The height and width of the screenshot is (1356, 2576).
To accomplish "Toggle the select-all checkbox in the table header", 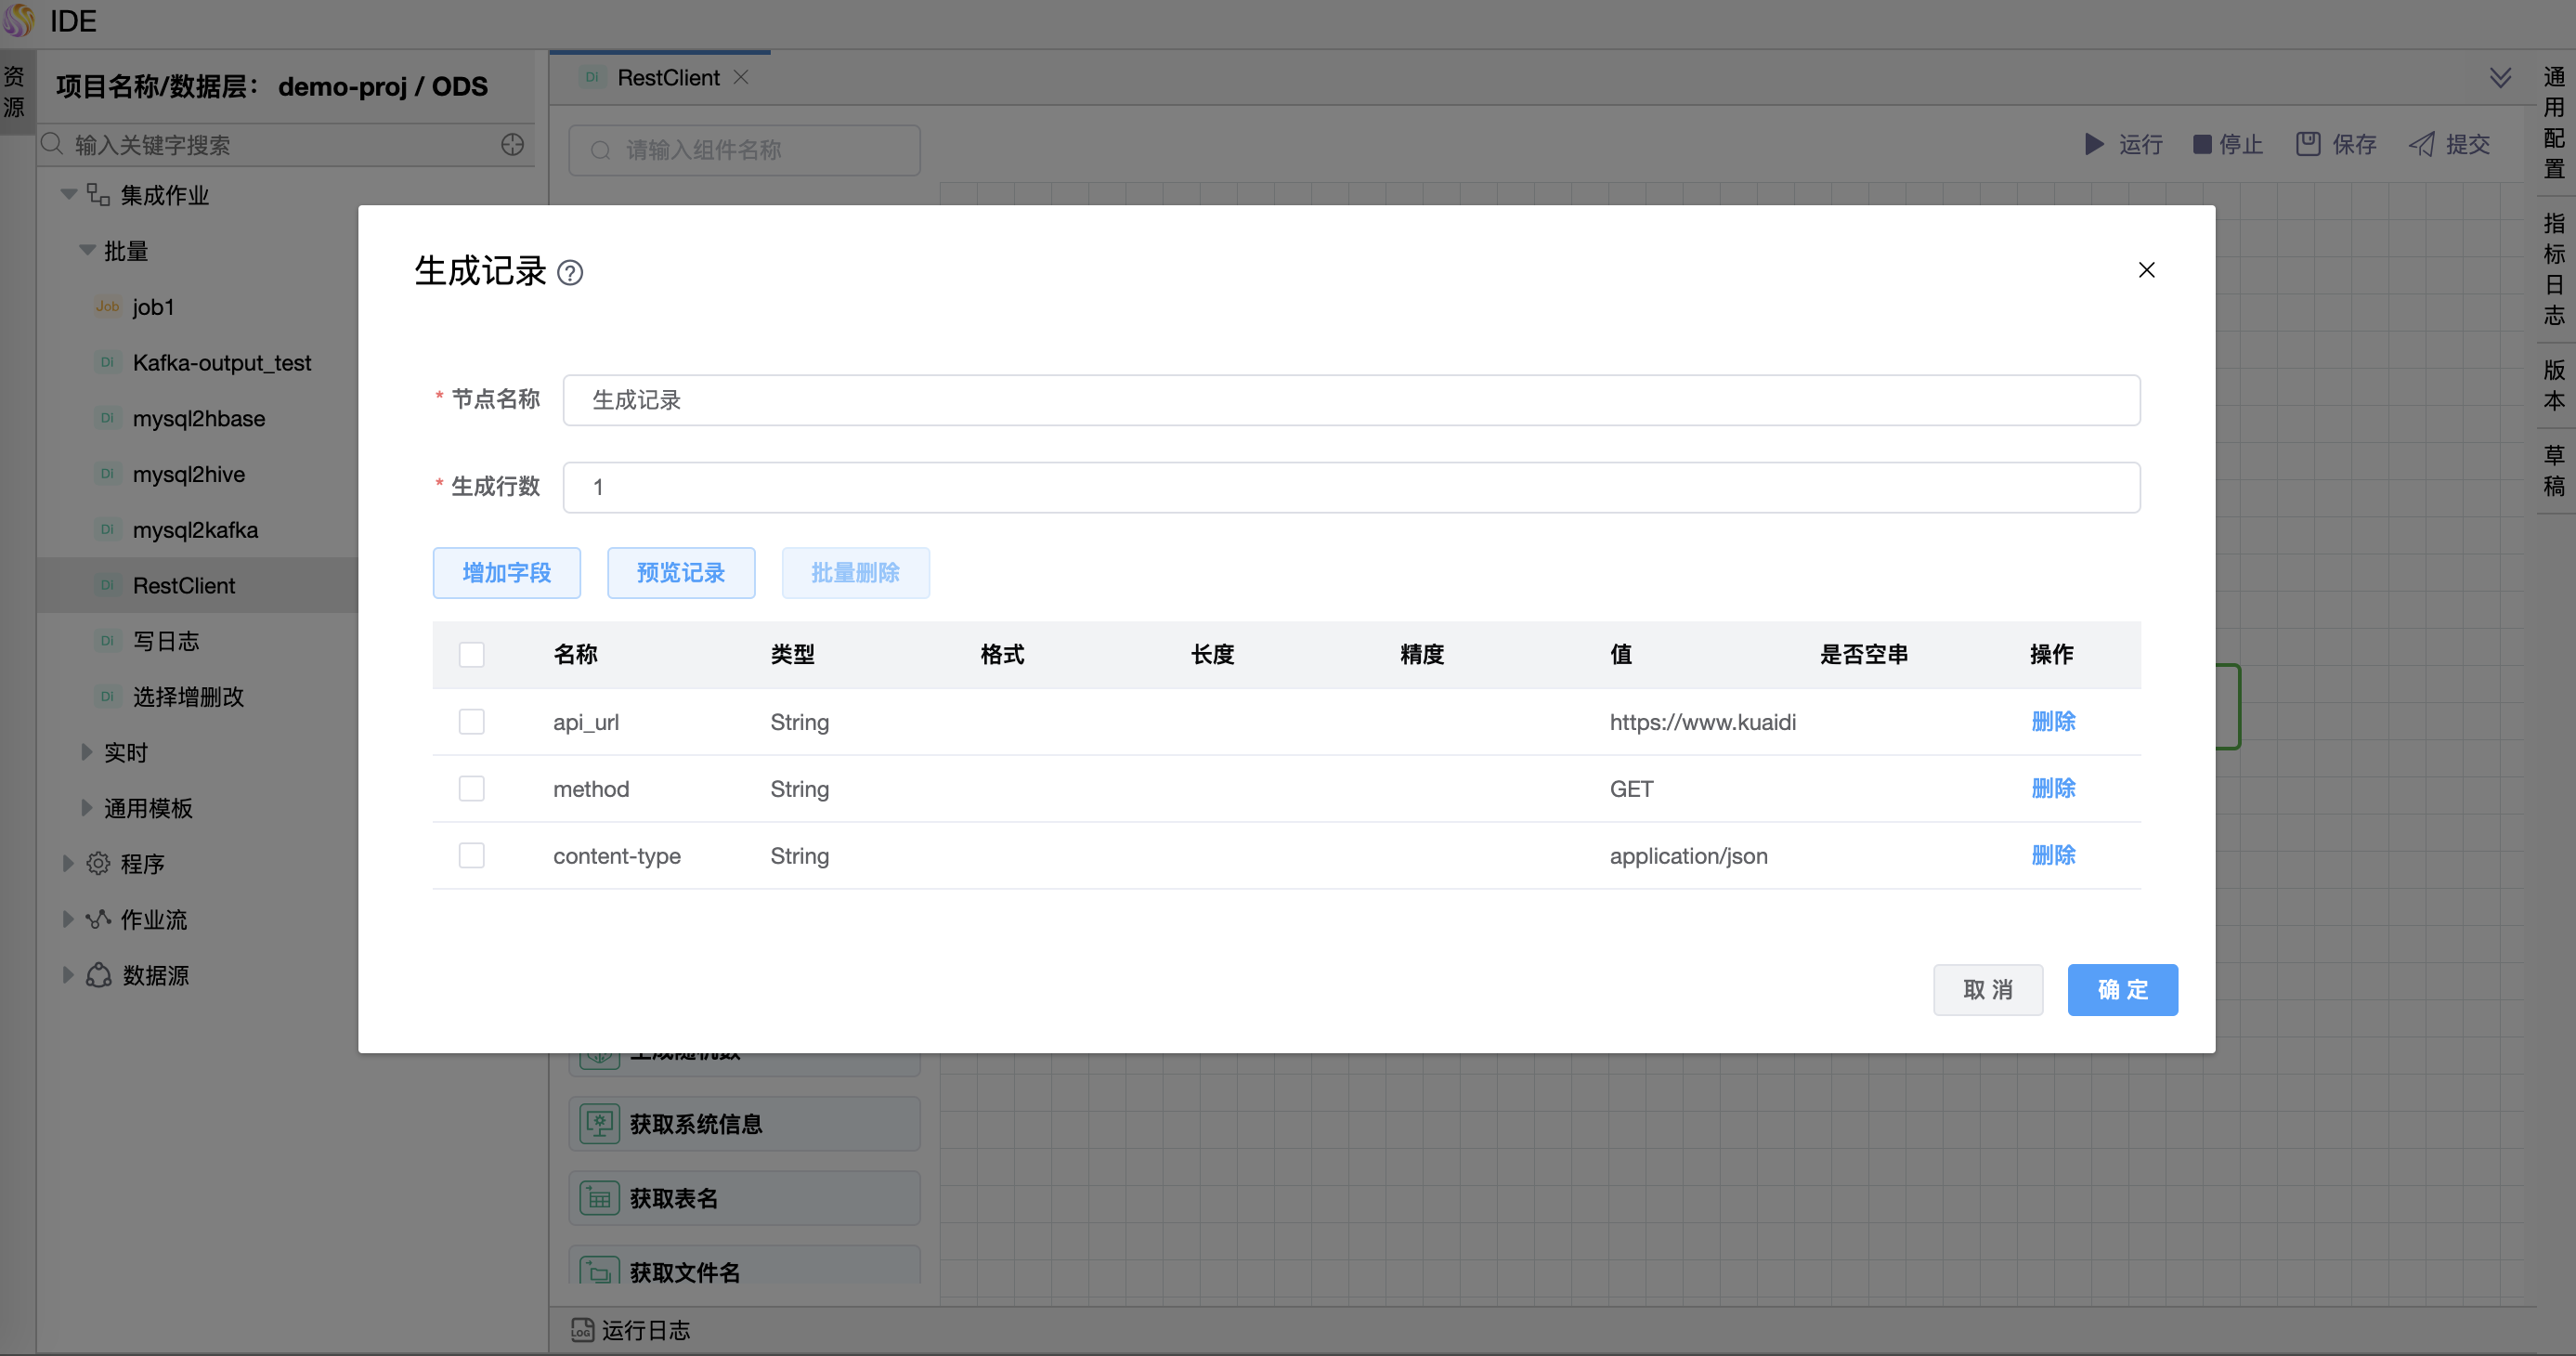I will click(x=471, y=654).
